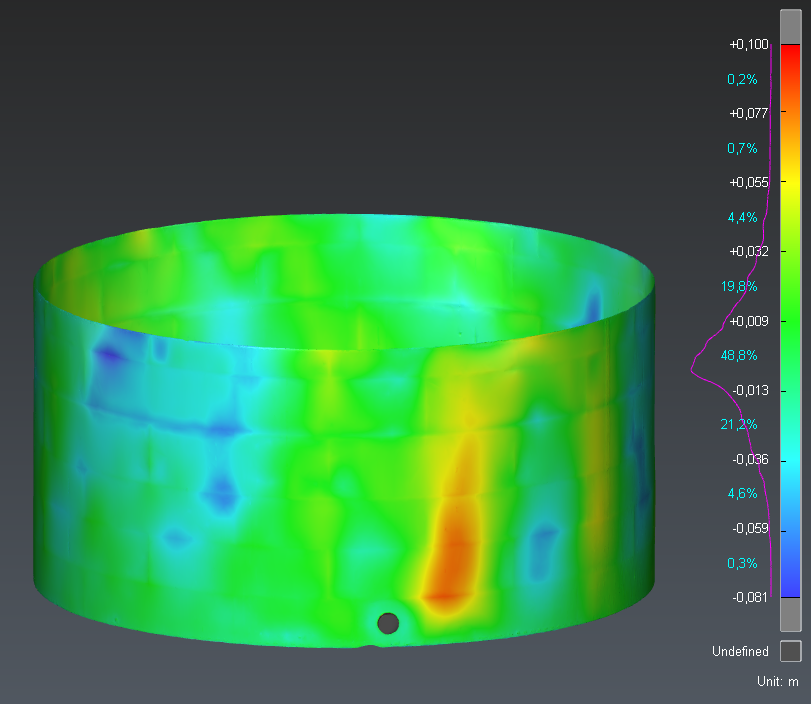The width and height of the screenshot is (811, 704).
Task: Click the Undefined text label
Action: point(740,652)
